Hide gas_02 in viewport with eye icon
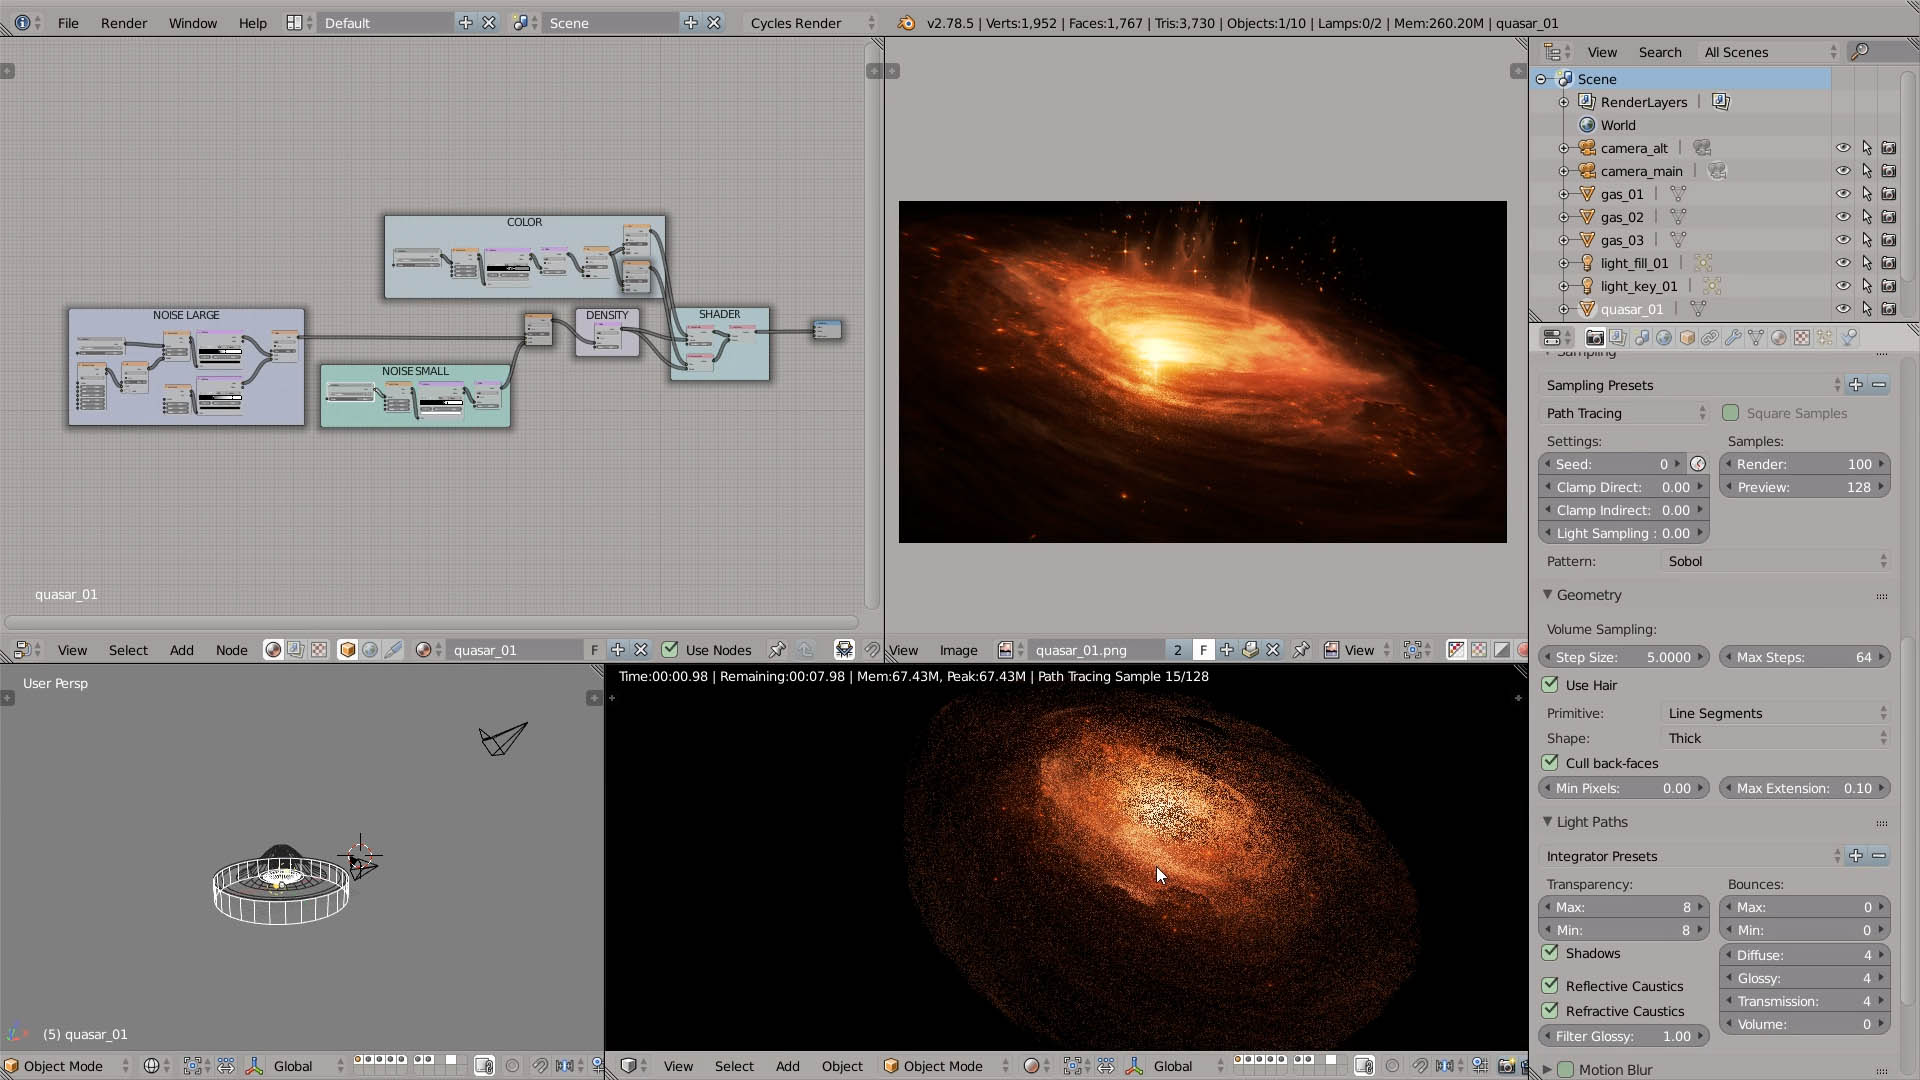Screen dimensions: 1920x1080 1843,217
